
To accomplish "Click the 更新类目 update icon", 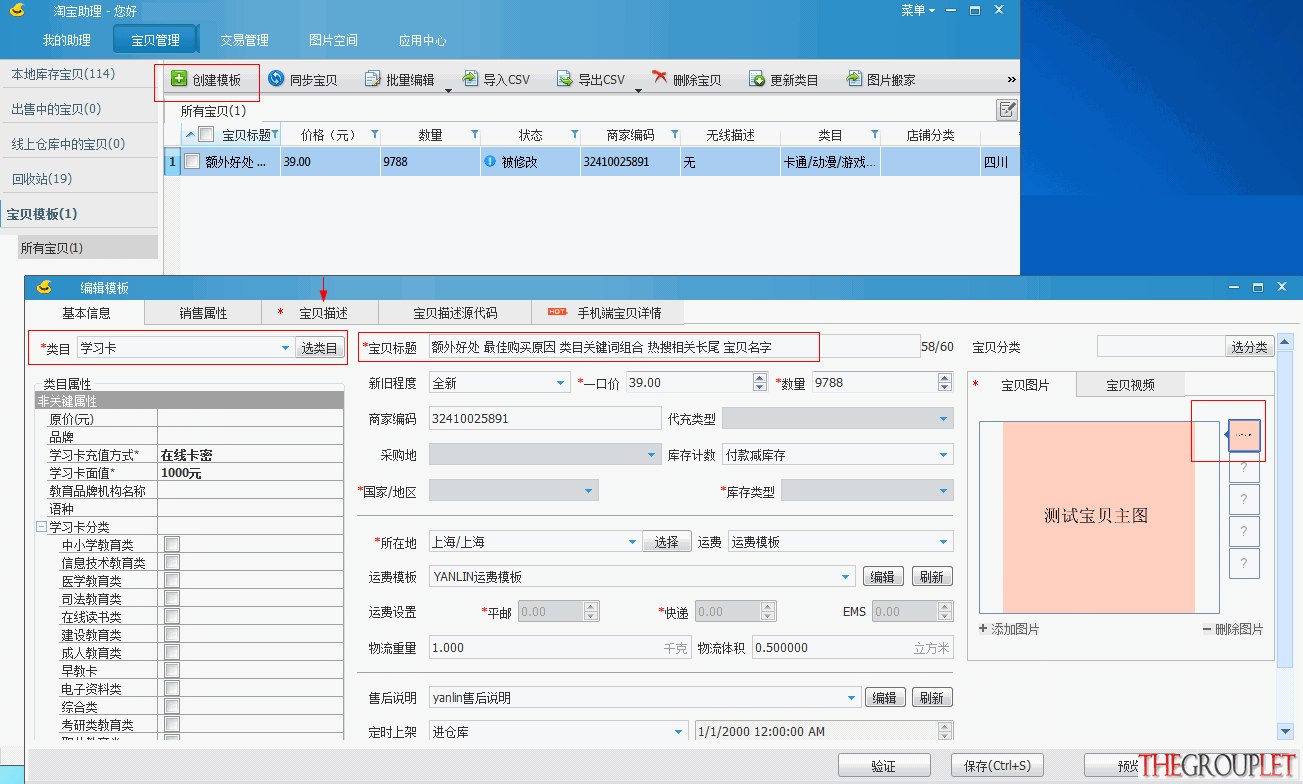I will click(x=757, y=79).
